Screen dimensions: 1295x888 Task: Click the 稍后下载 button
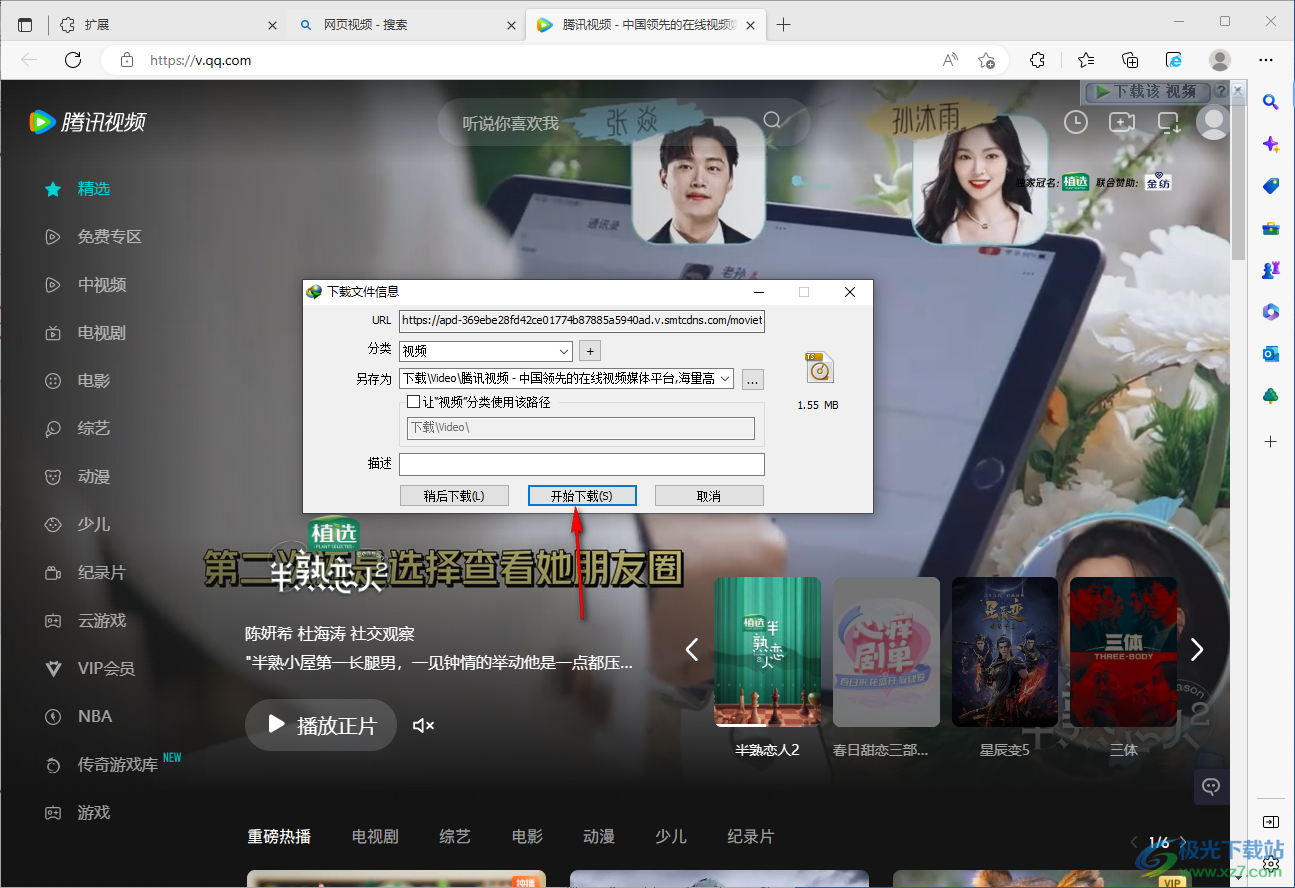[x=454, y=496]
